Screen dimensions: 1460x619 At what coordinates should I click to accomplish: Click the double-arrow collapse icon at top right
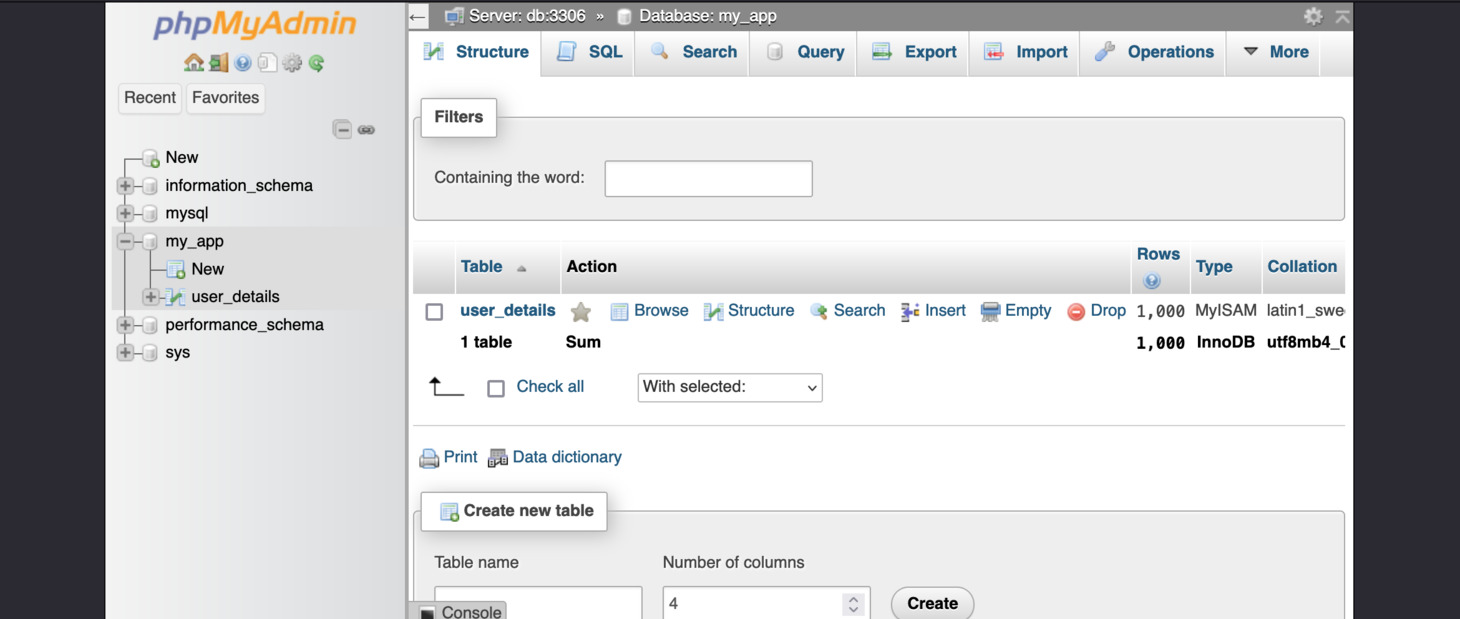point(1342,16)
